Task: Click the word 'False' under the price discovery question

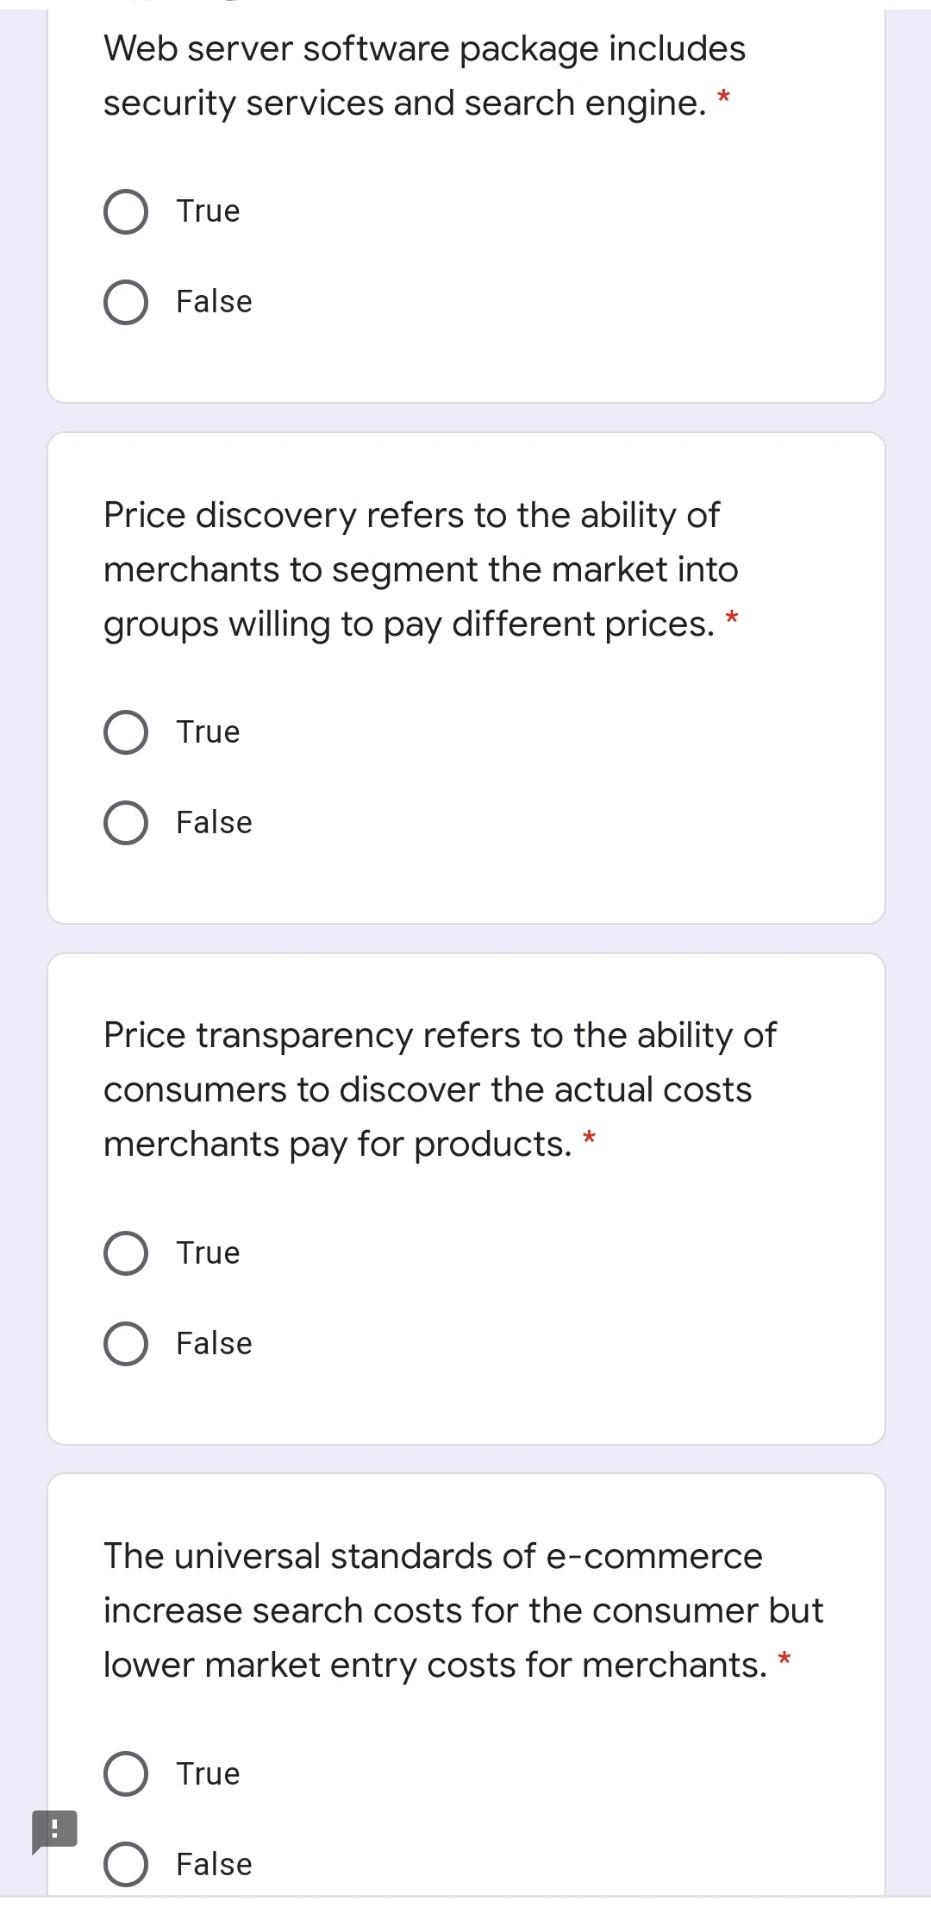Action: (214, 823)
